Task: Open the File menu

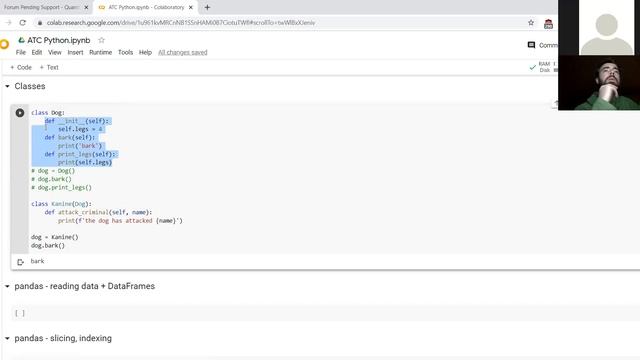Action: click(x=21, y=52)
